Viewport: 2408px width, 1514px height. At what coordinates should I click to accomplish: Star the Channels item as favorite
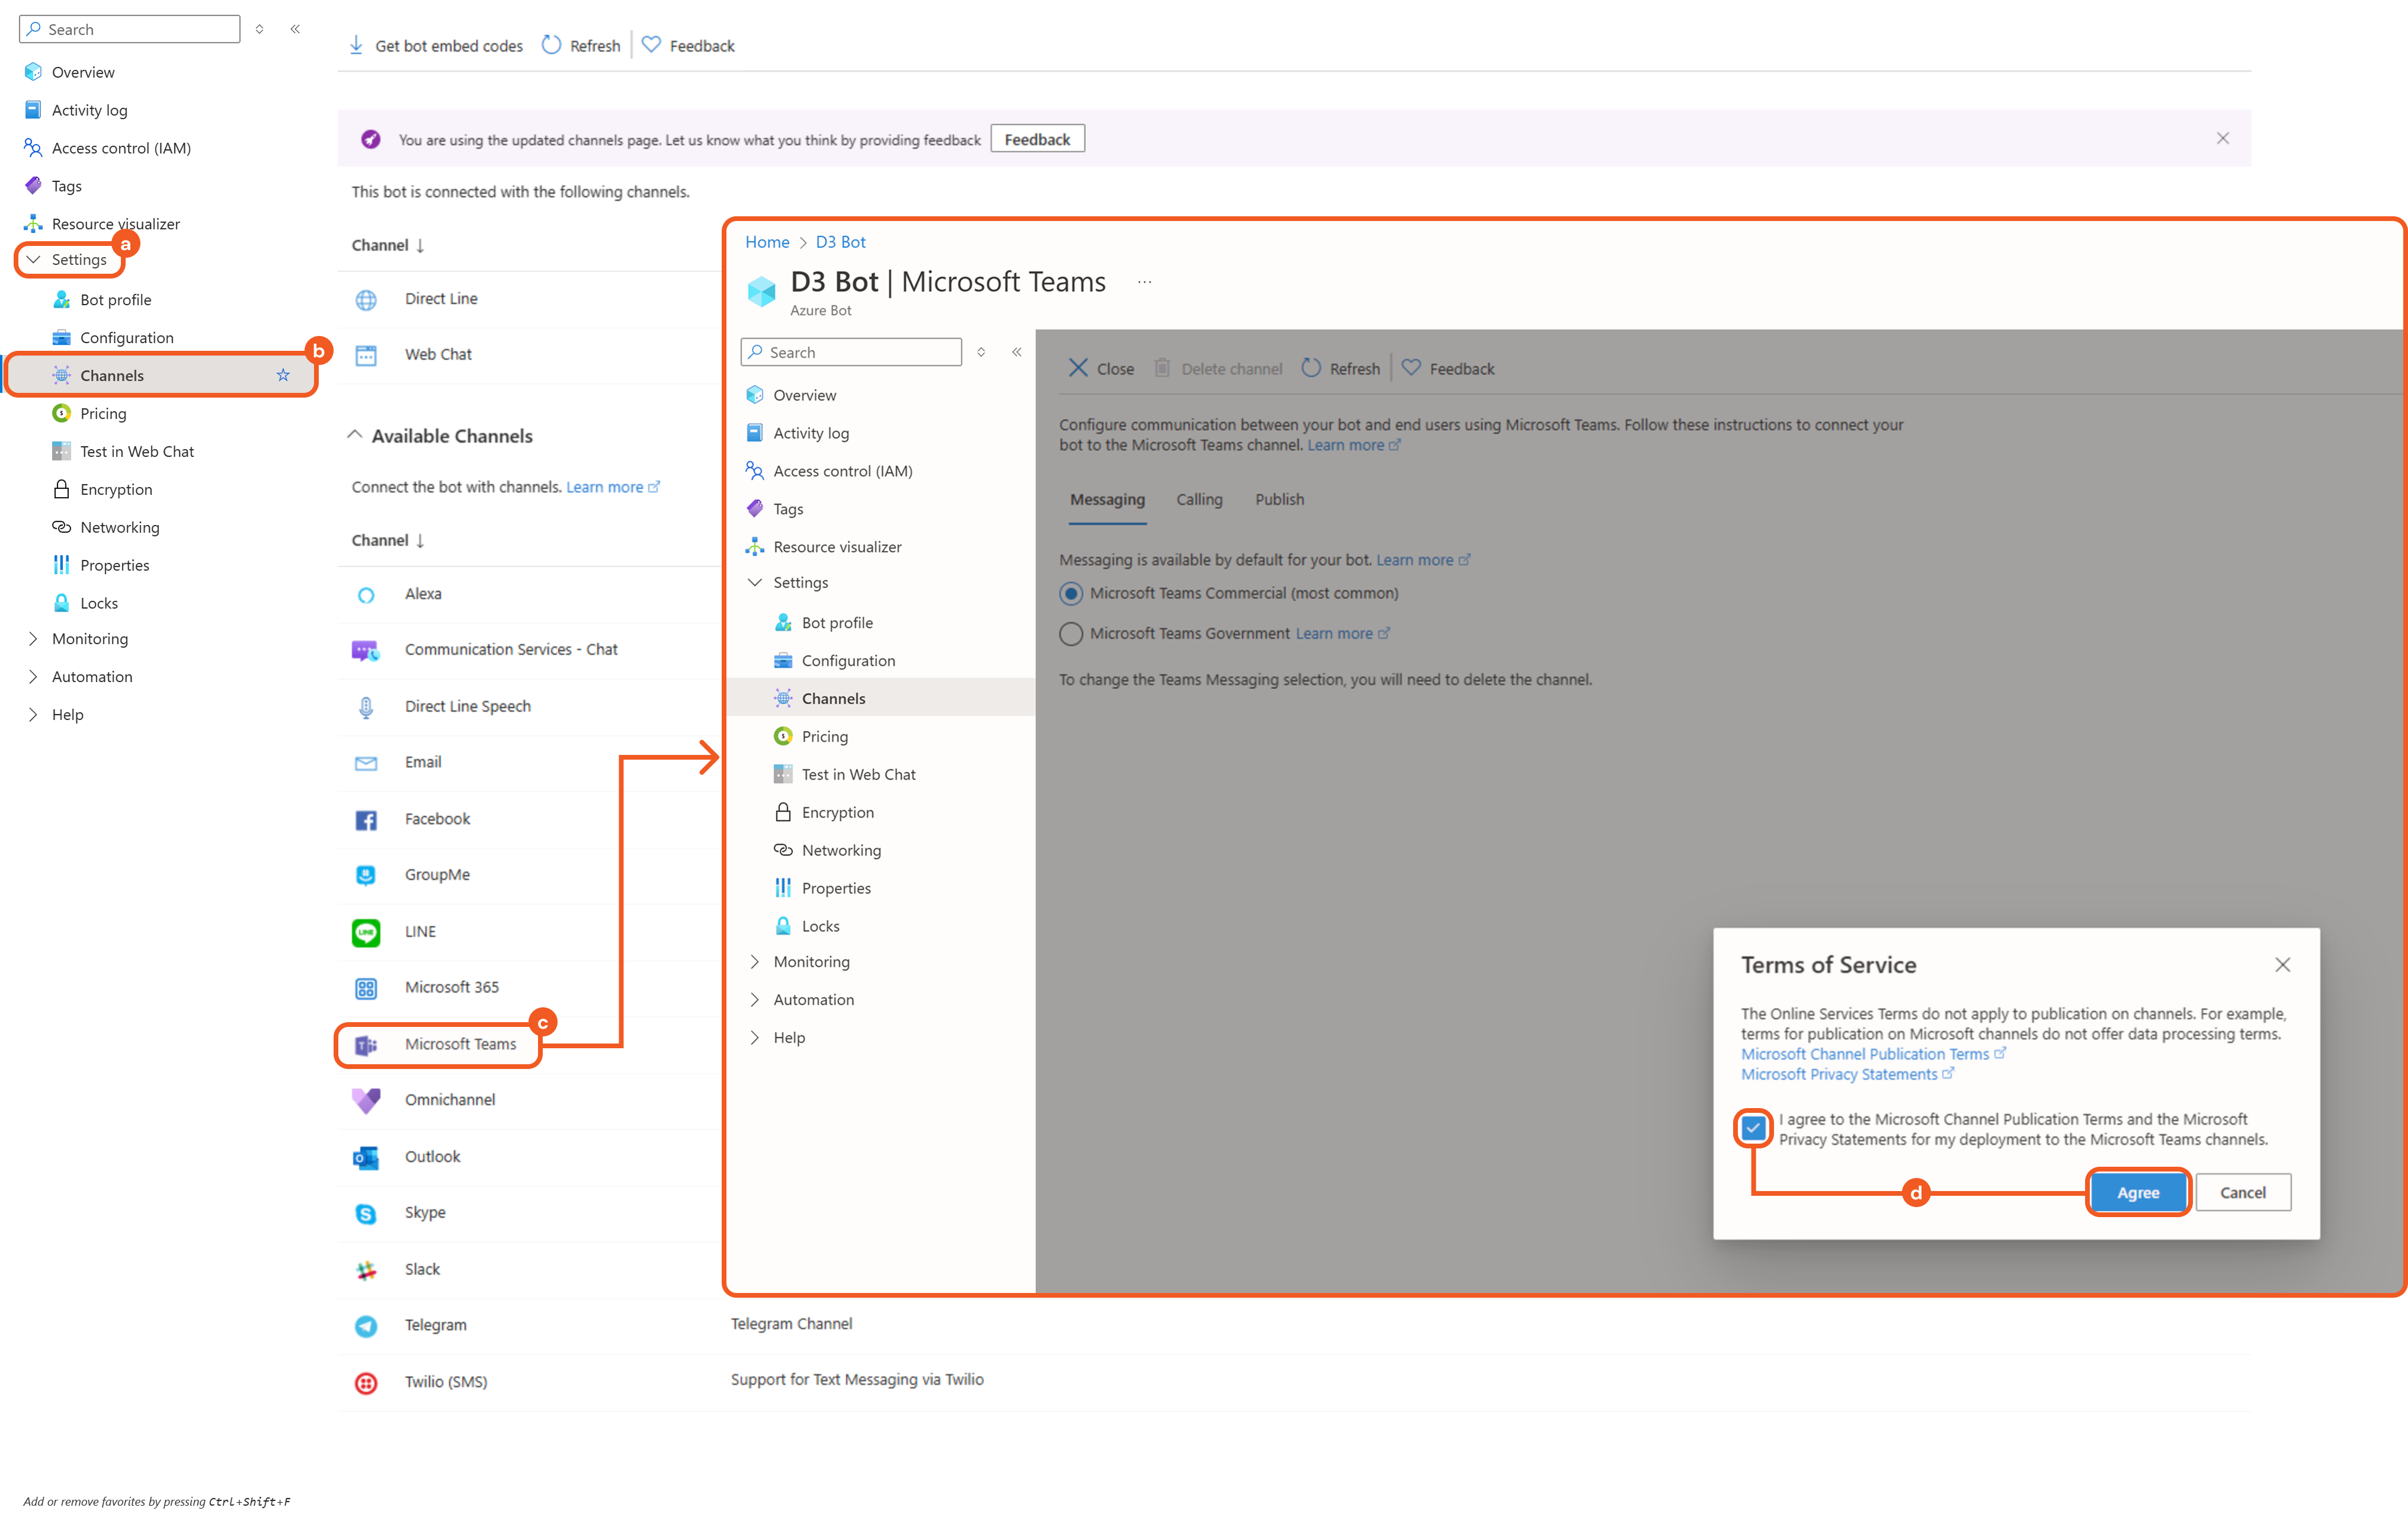283,375
